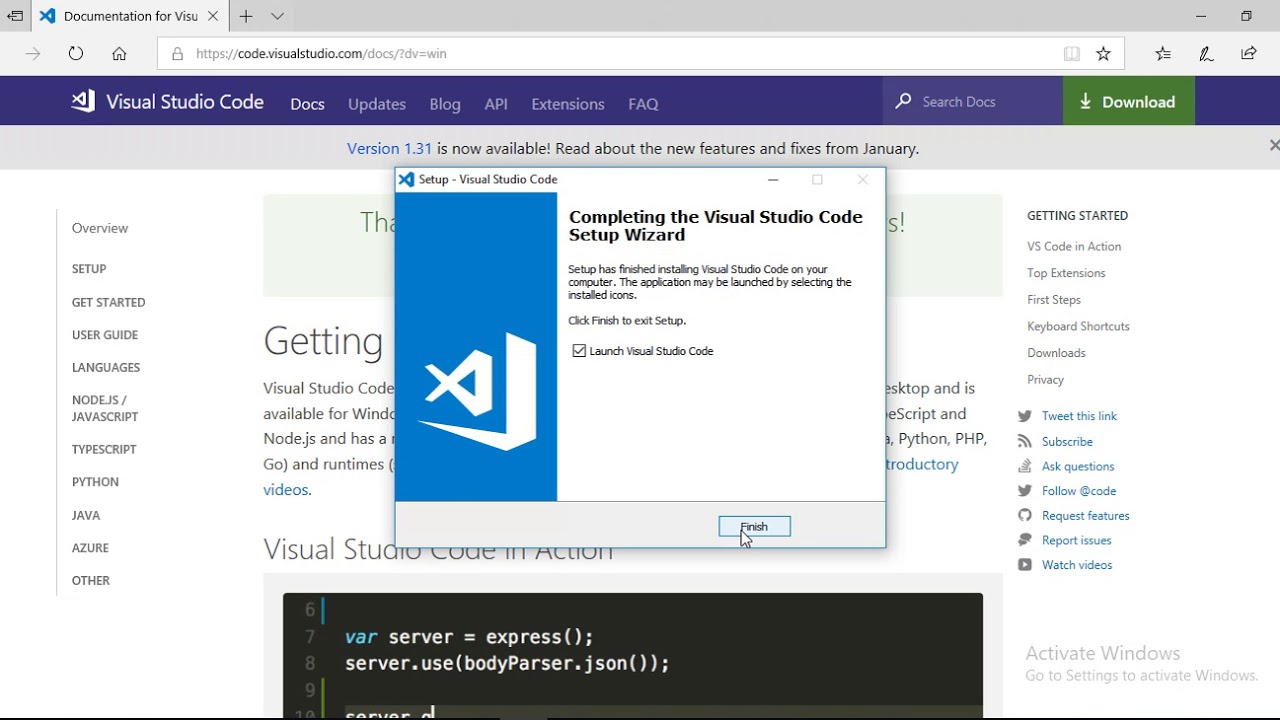1280x720 pixels.
Task: Click the Subscribe RSS link
Action: click(x=1067, y=442)
